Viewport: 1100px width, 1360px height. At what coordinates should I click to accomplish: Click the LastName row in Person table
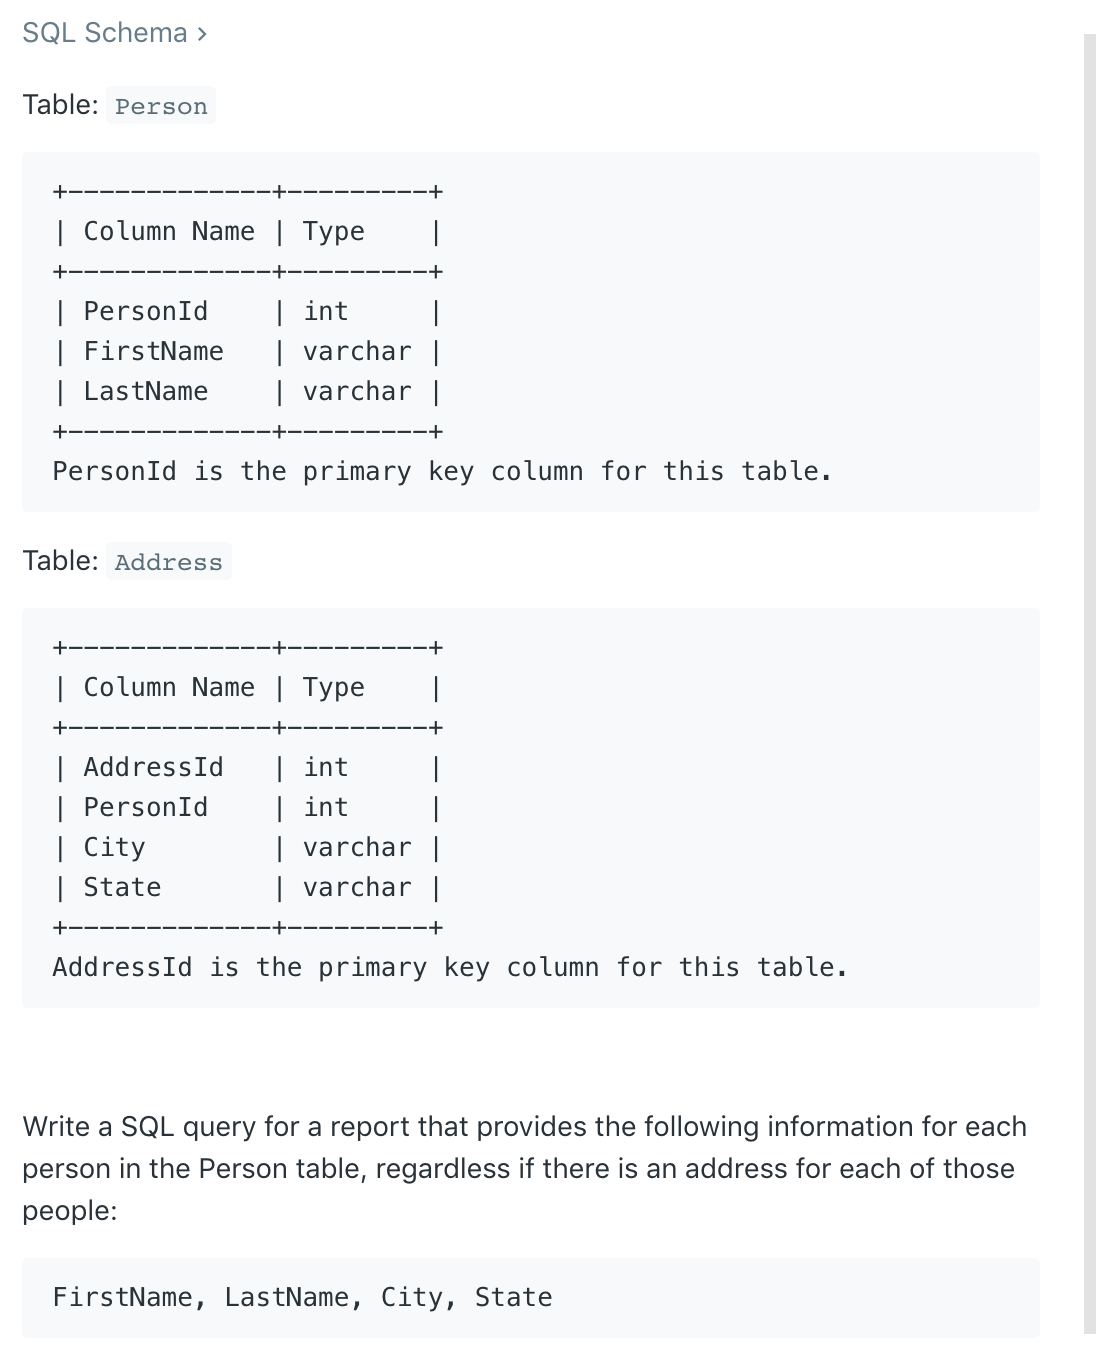point(247,392)
